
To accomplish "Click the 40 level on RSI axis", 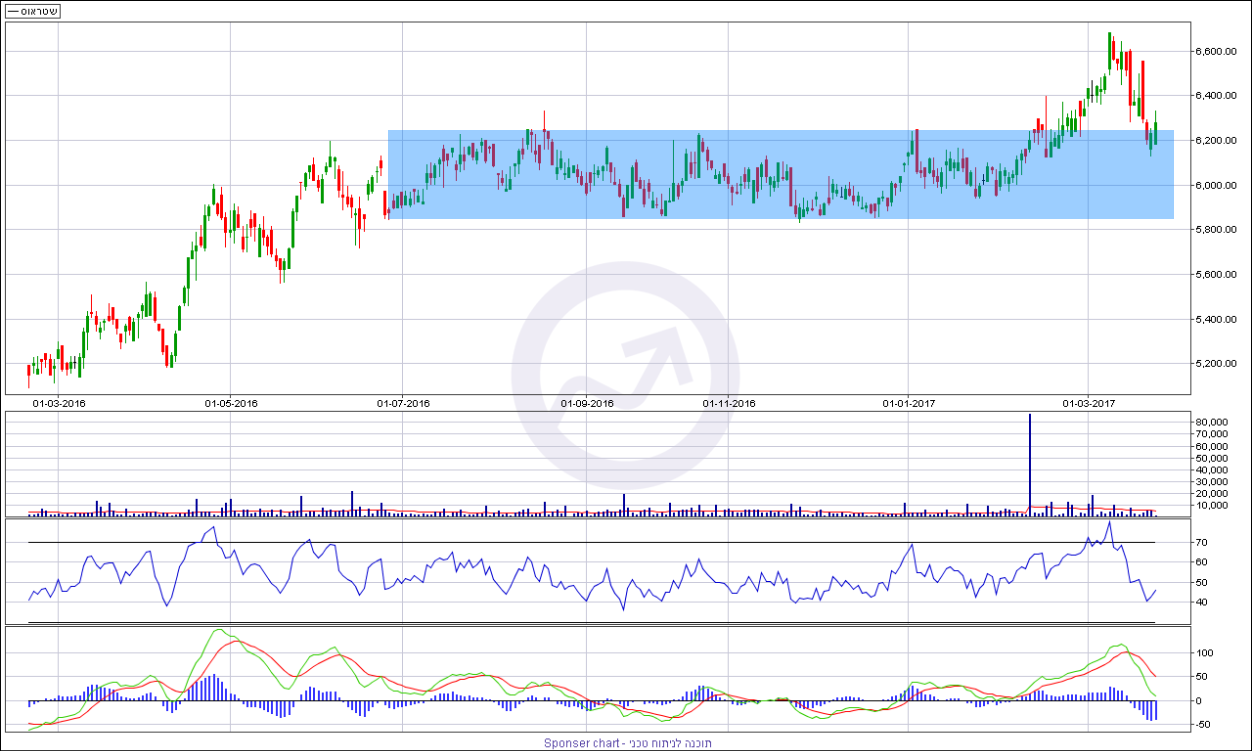I will (x=1203, y=603).
